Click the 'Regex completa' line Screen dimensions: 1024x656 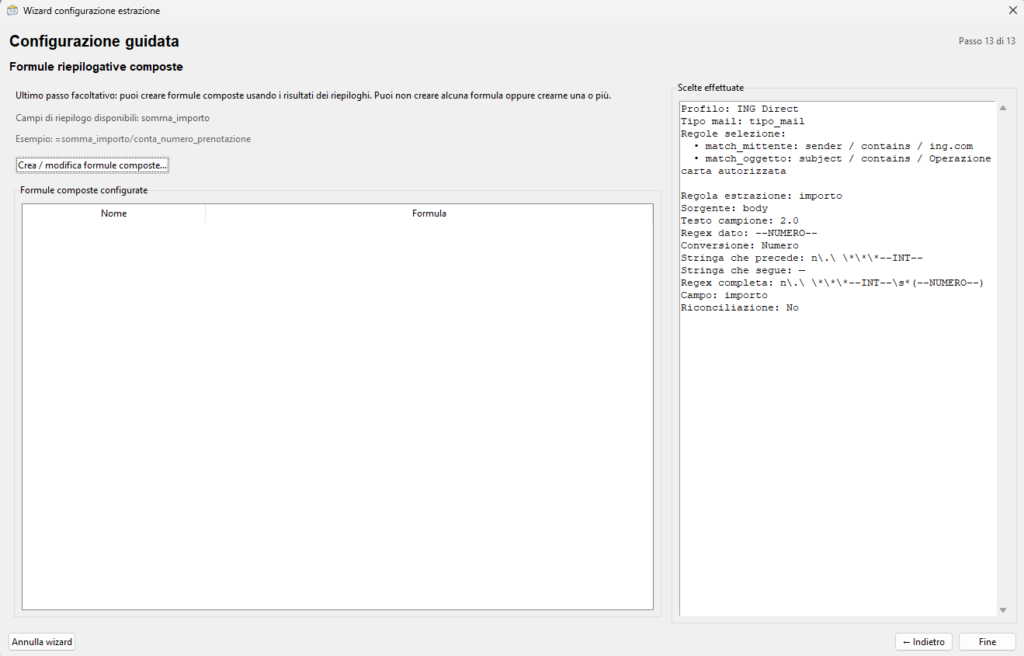pos(832,283)
